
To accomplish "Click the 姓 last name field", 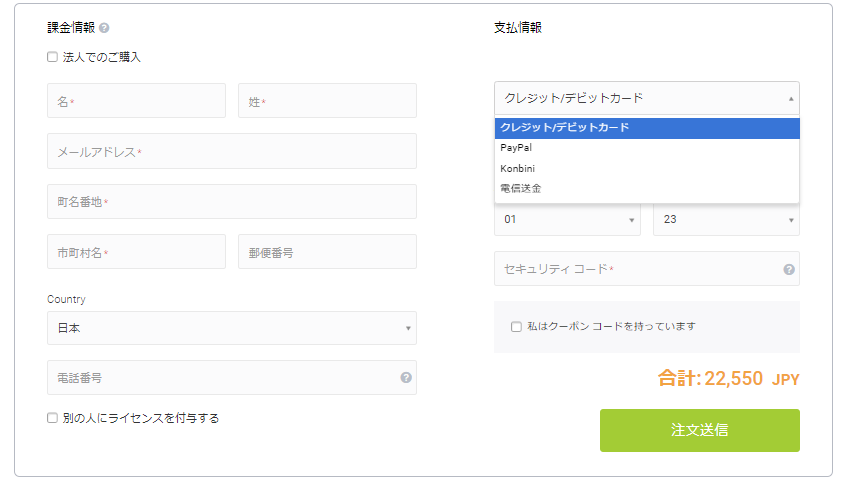I will click(327, 101).
